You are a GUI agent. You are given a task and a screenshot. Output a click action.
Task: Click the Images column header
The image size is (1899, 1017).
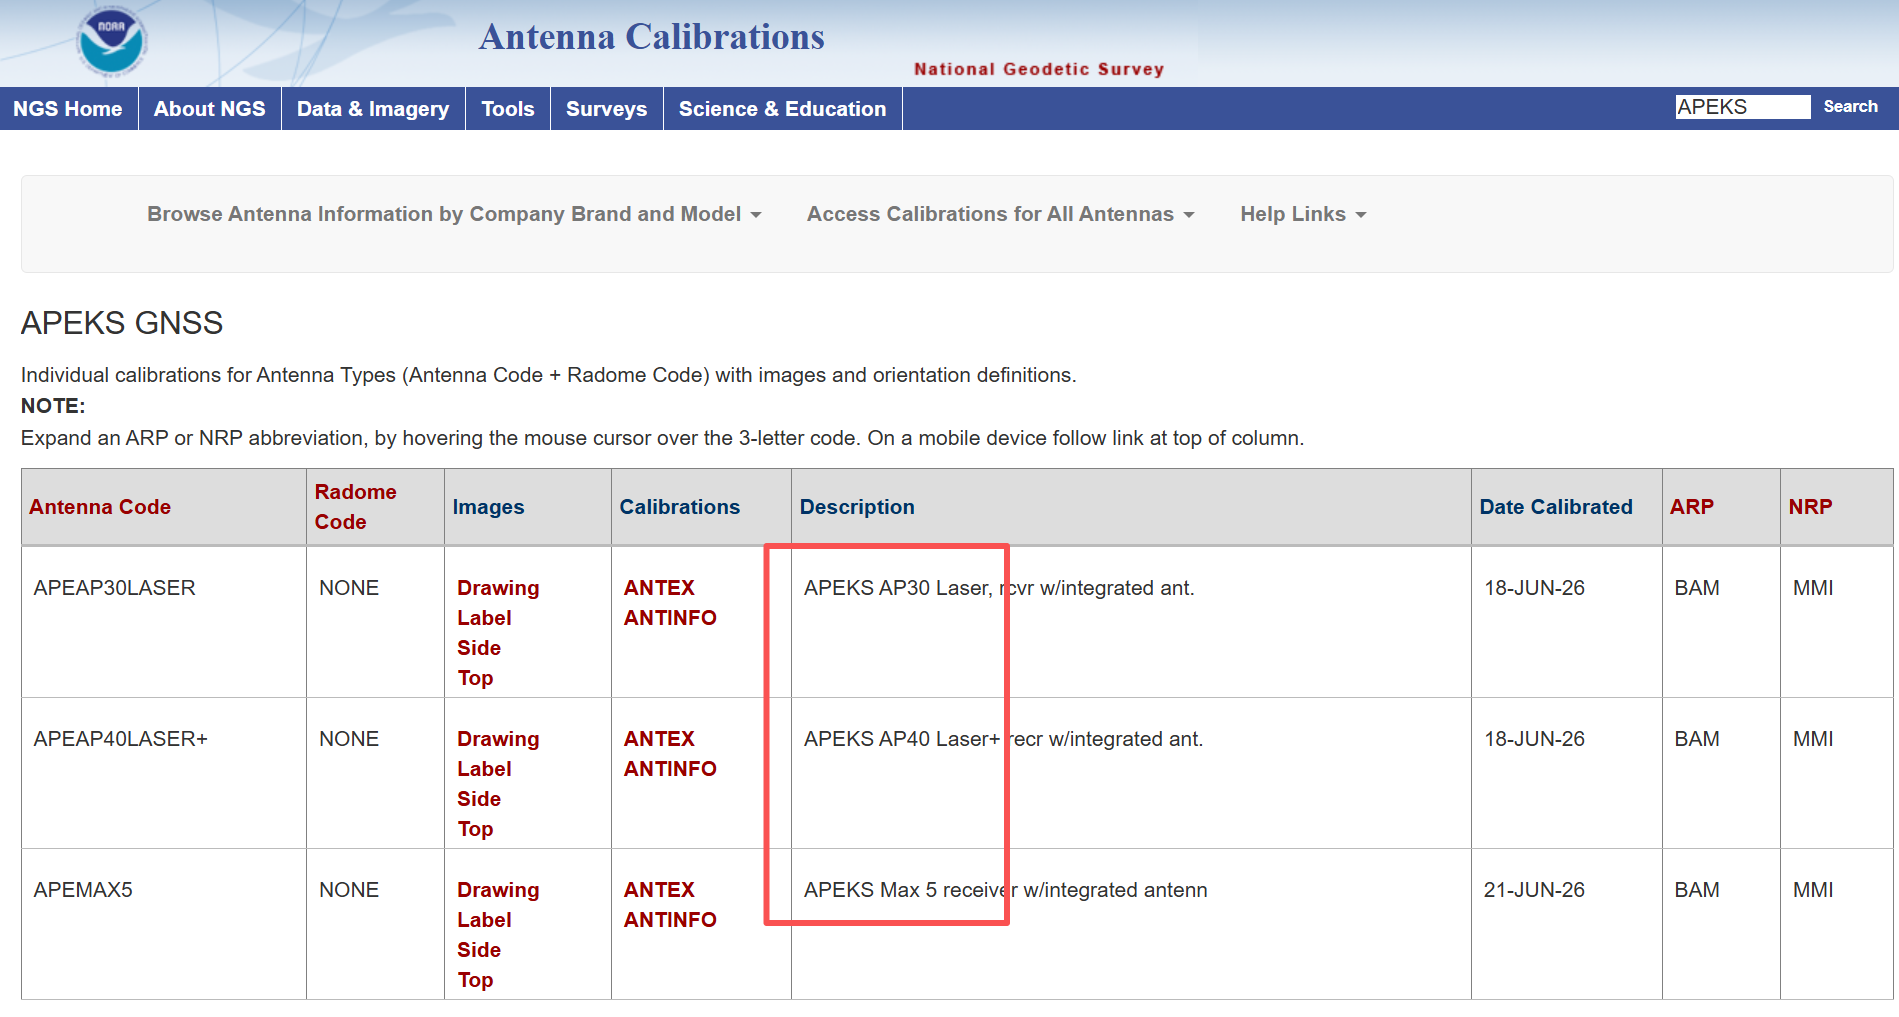click(x=488, y=507)
